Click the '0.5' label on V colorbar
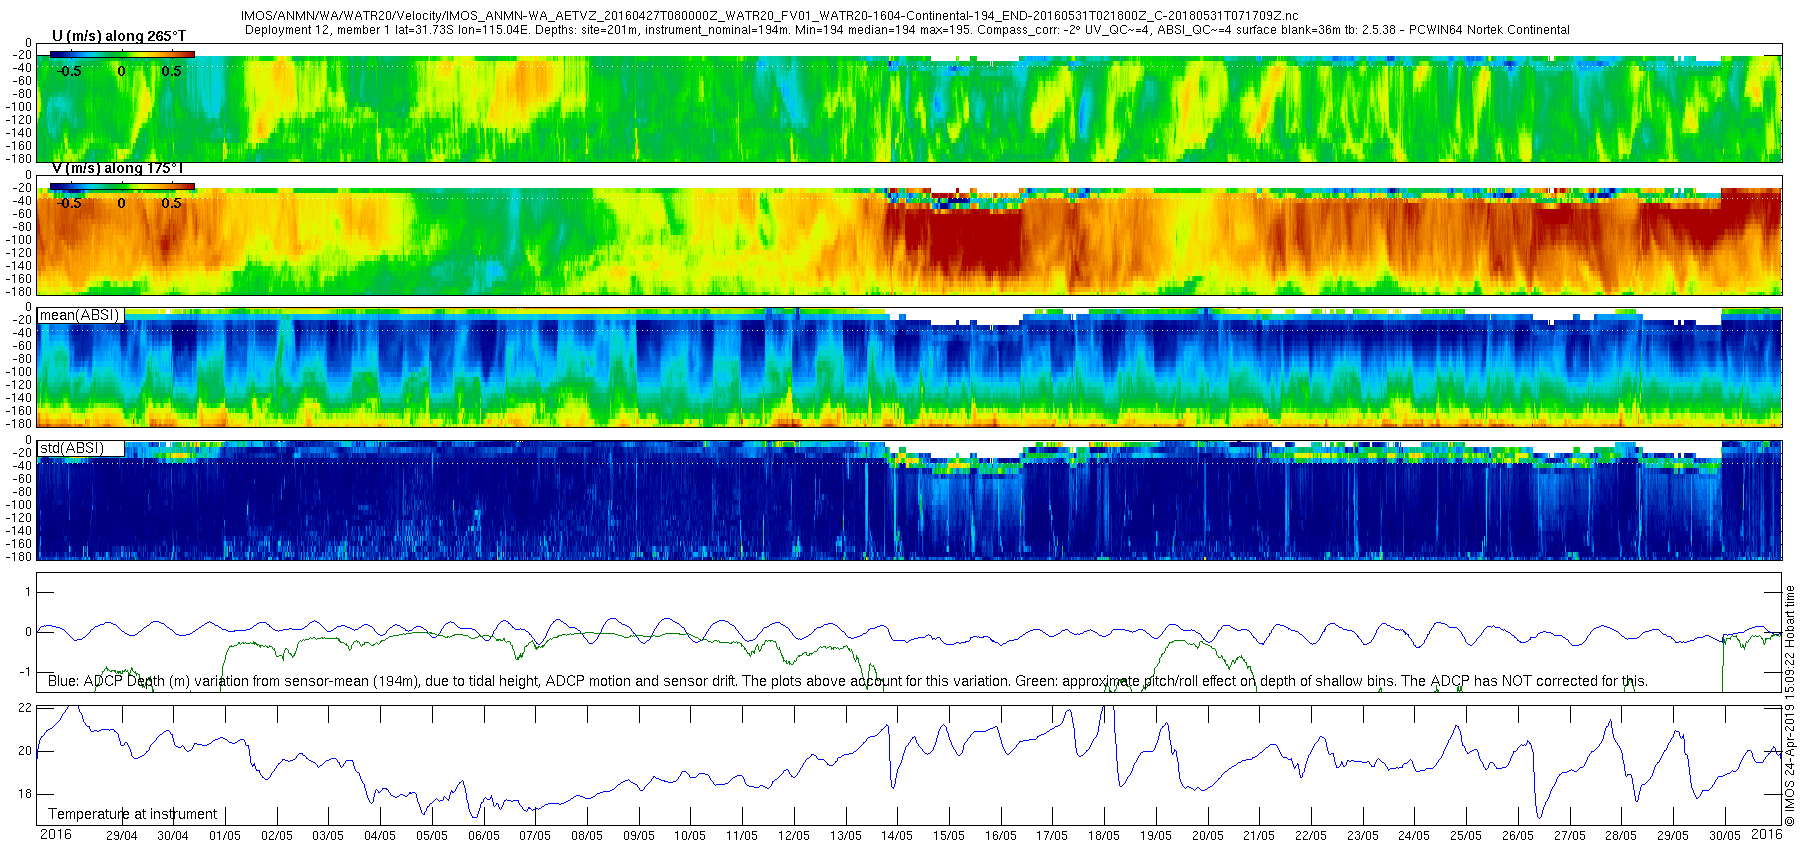The height and width of the screenshot is (850, 1800). [x=172, y=203]
